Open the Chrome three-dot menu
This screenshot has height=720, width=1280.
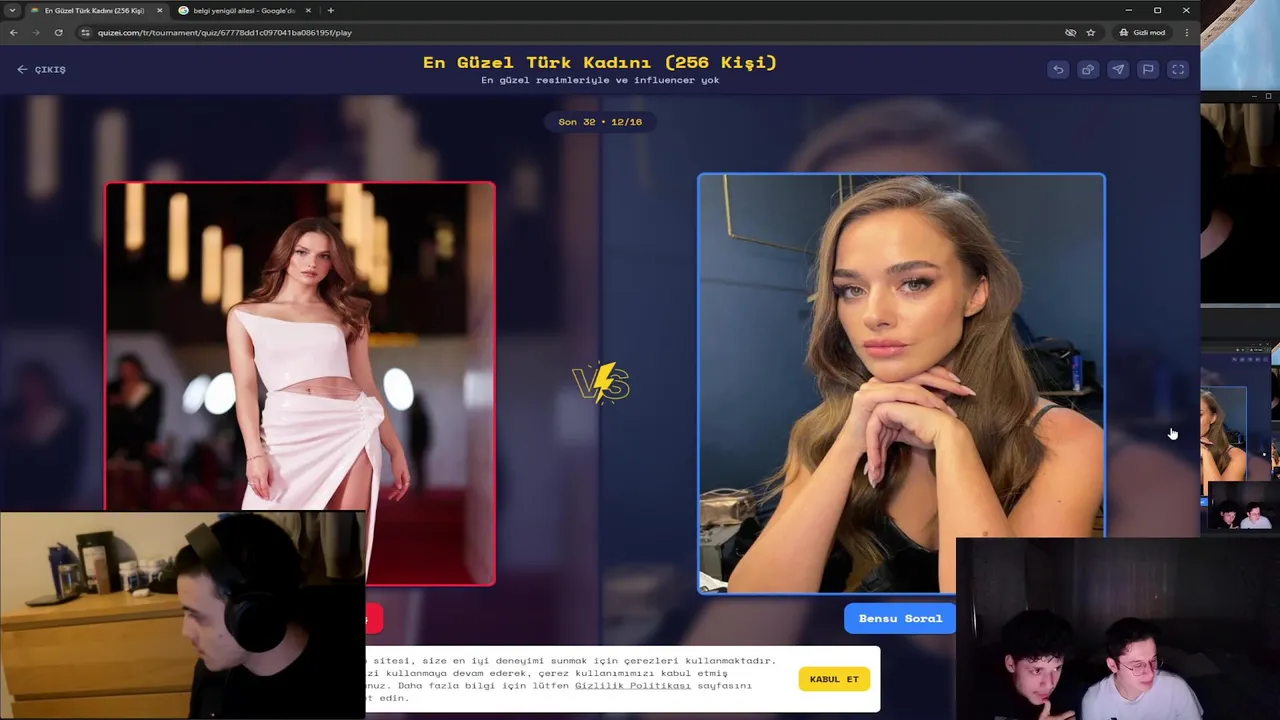tap(1187, 32)
